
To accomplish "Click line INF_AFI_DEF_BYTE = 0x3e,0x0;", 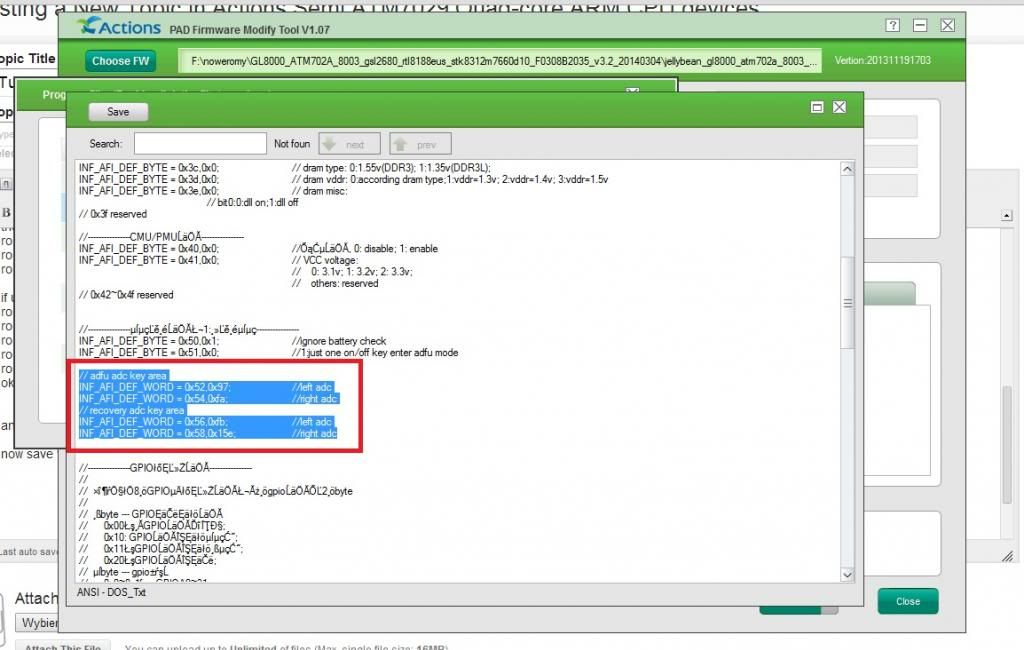I will click(x=149, y=191).
